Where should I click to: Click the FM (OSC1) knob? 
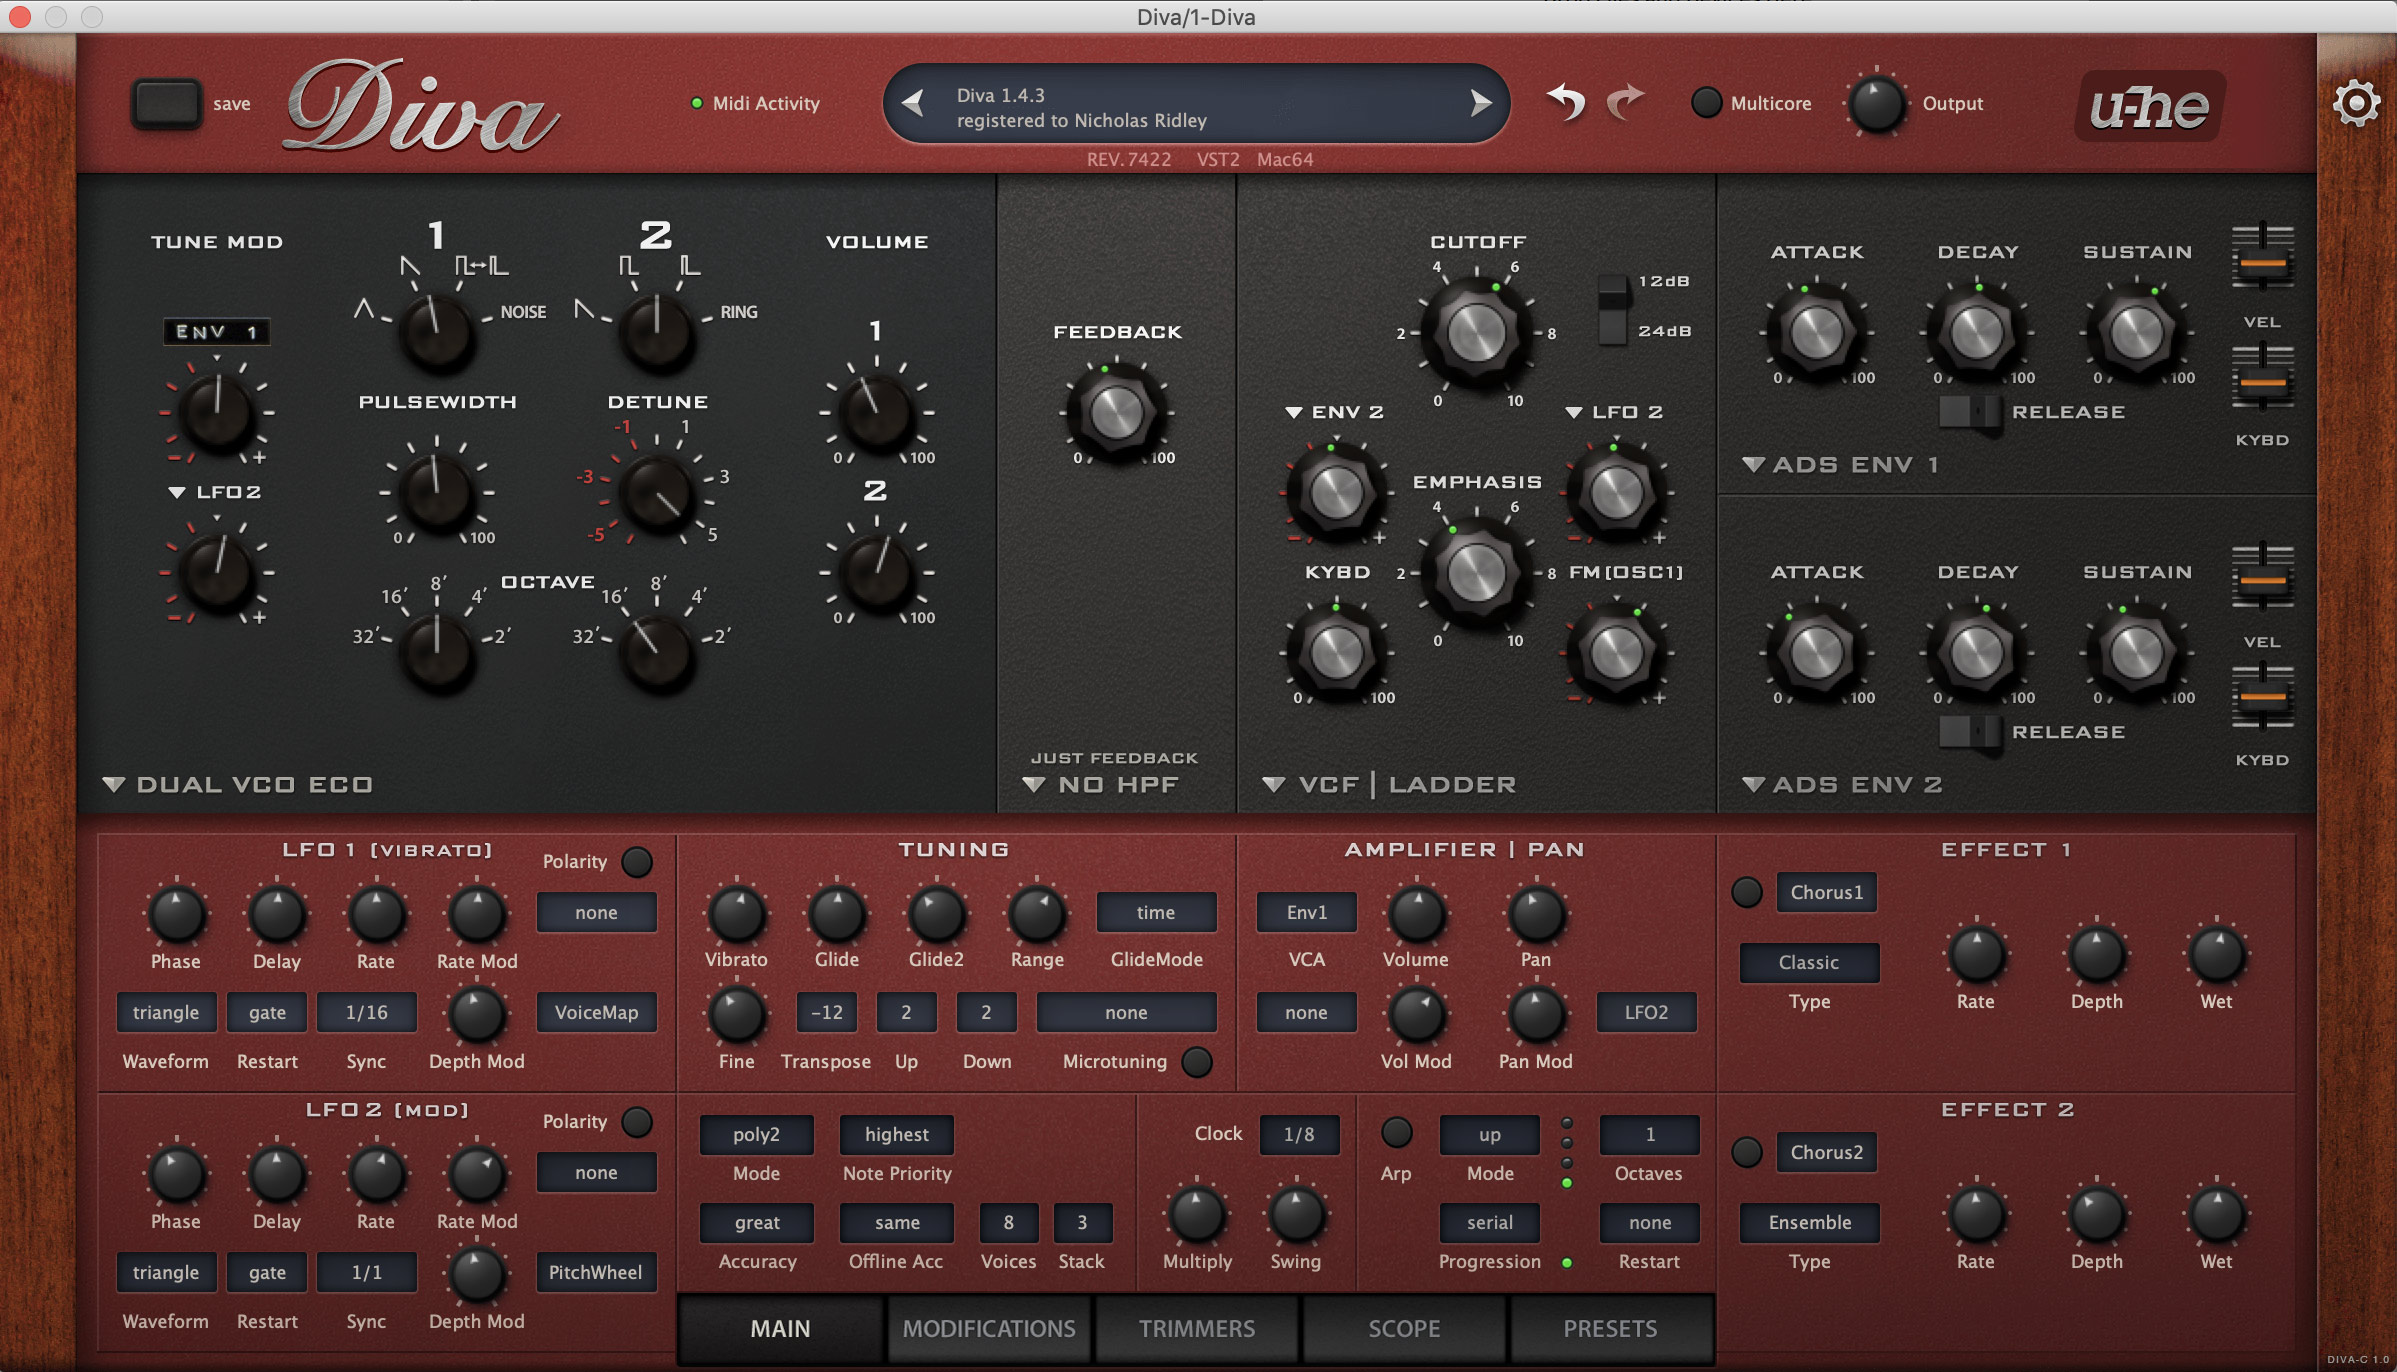(x=1616, y=652)
